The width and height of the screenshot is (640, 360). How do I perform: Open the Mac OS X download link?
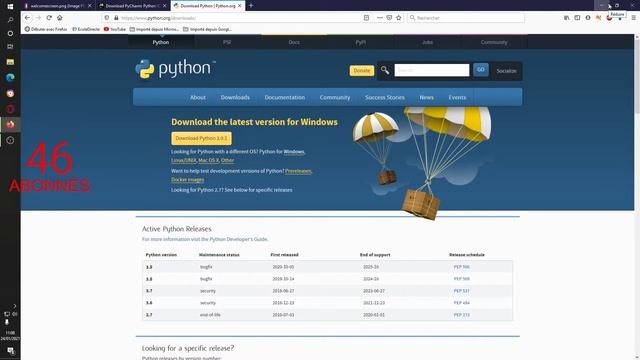pos(209,160)
